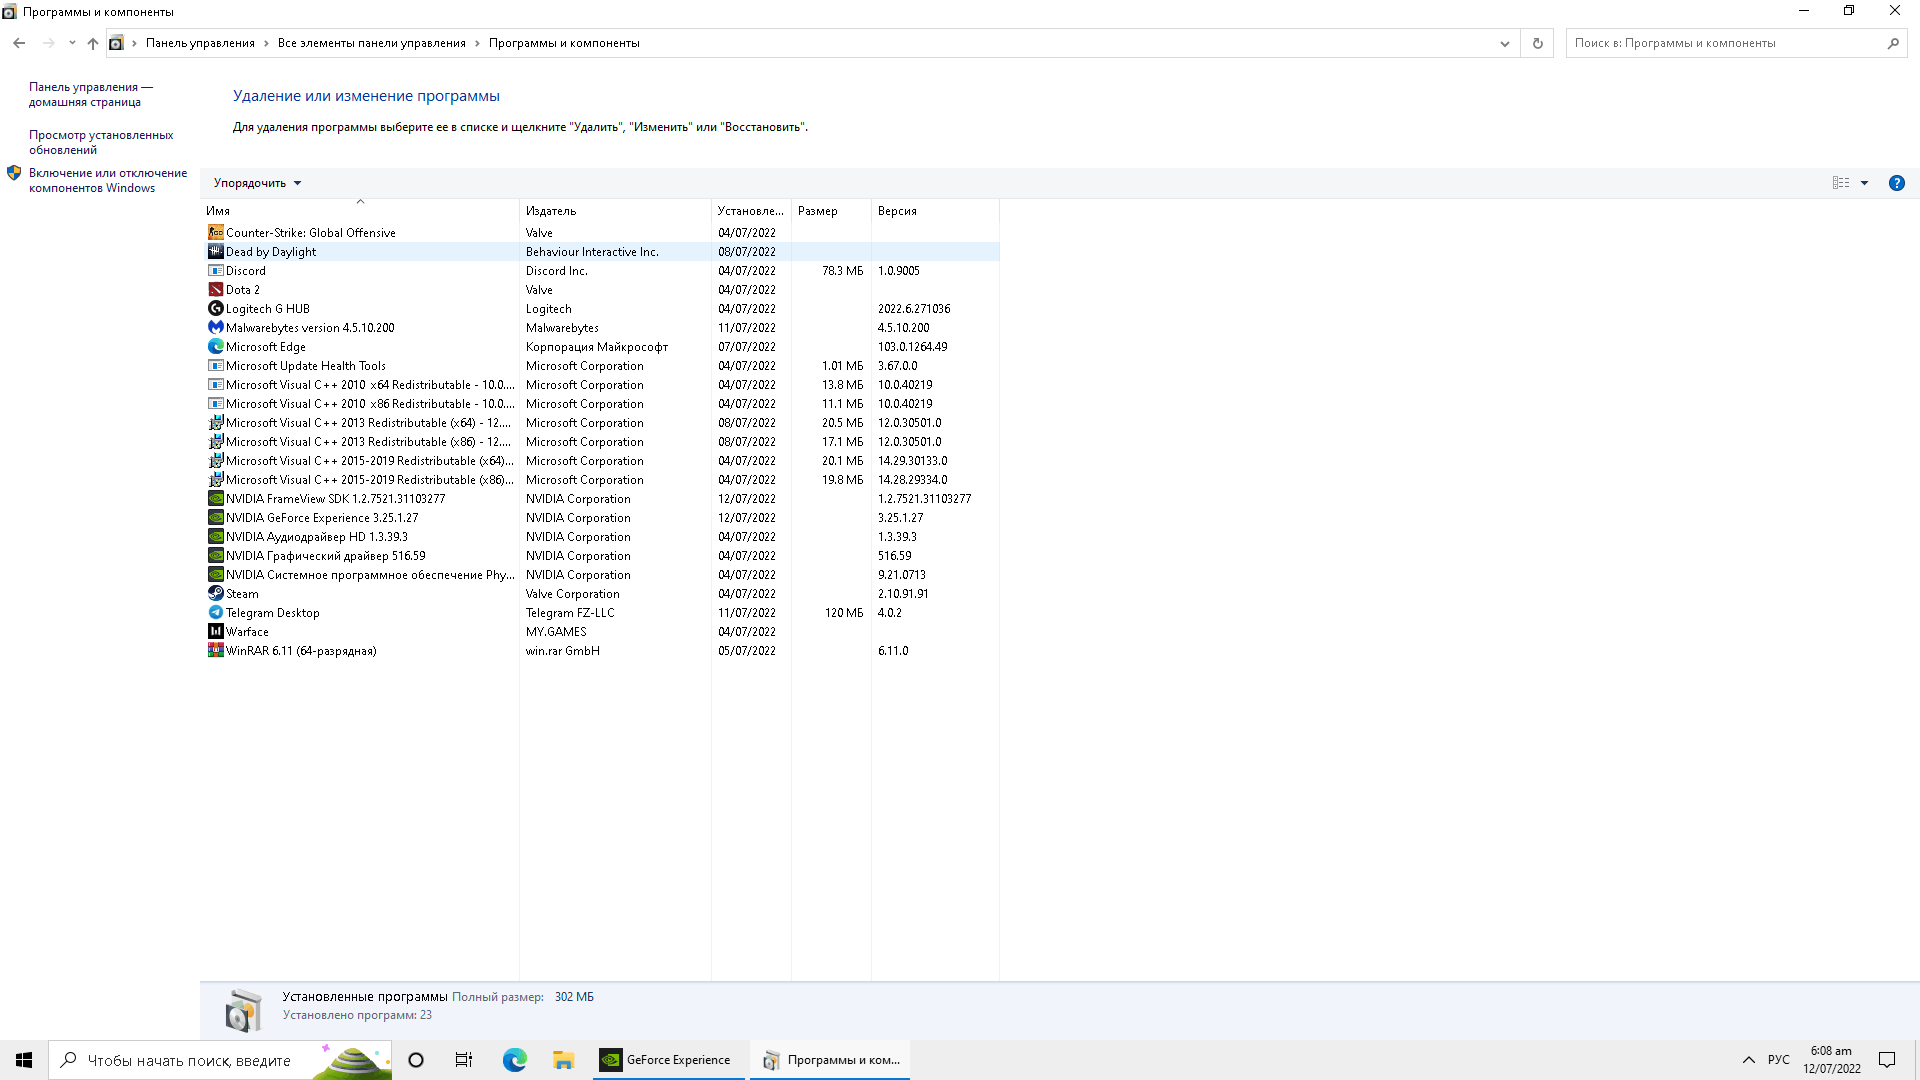Click the Logitech G HUB icon
This screenshot has height=1080, width=1920.
215,308
